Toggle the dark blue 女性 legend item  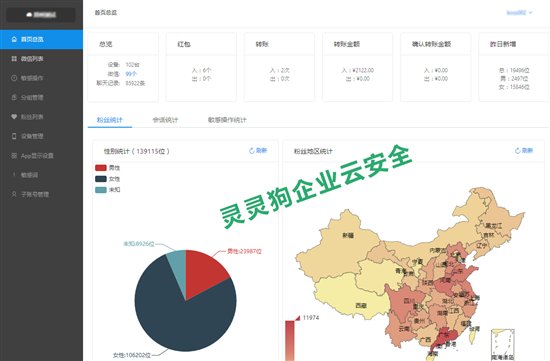point(108,179)
